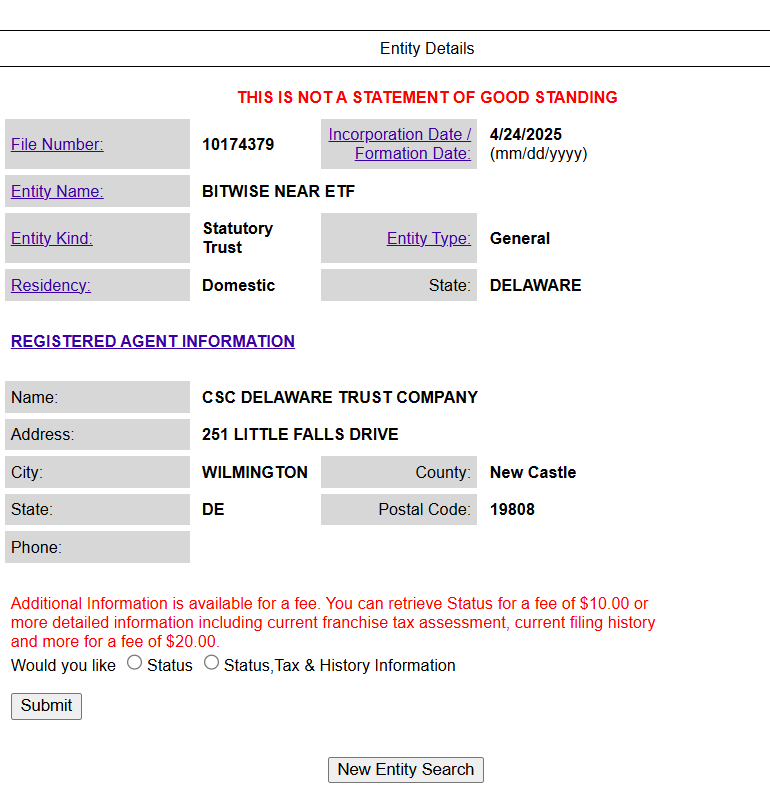Screen dimensions: 770x785
Task: Open the Residency link
Action: 51,285
